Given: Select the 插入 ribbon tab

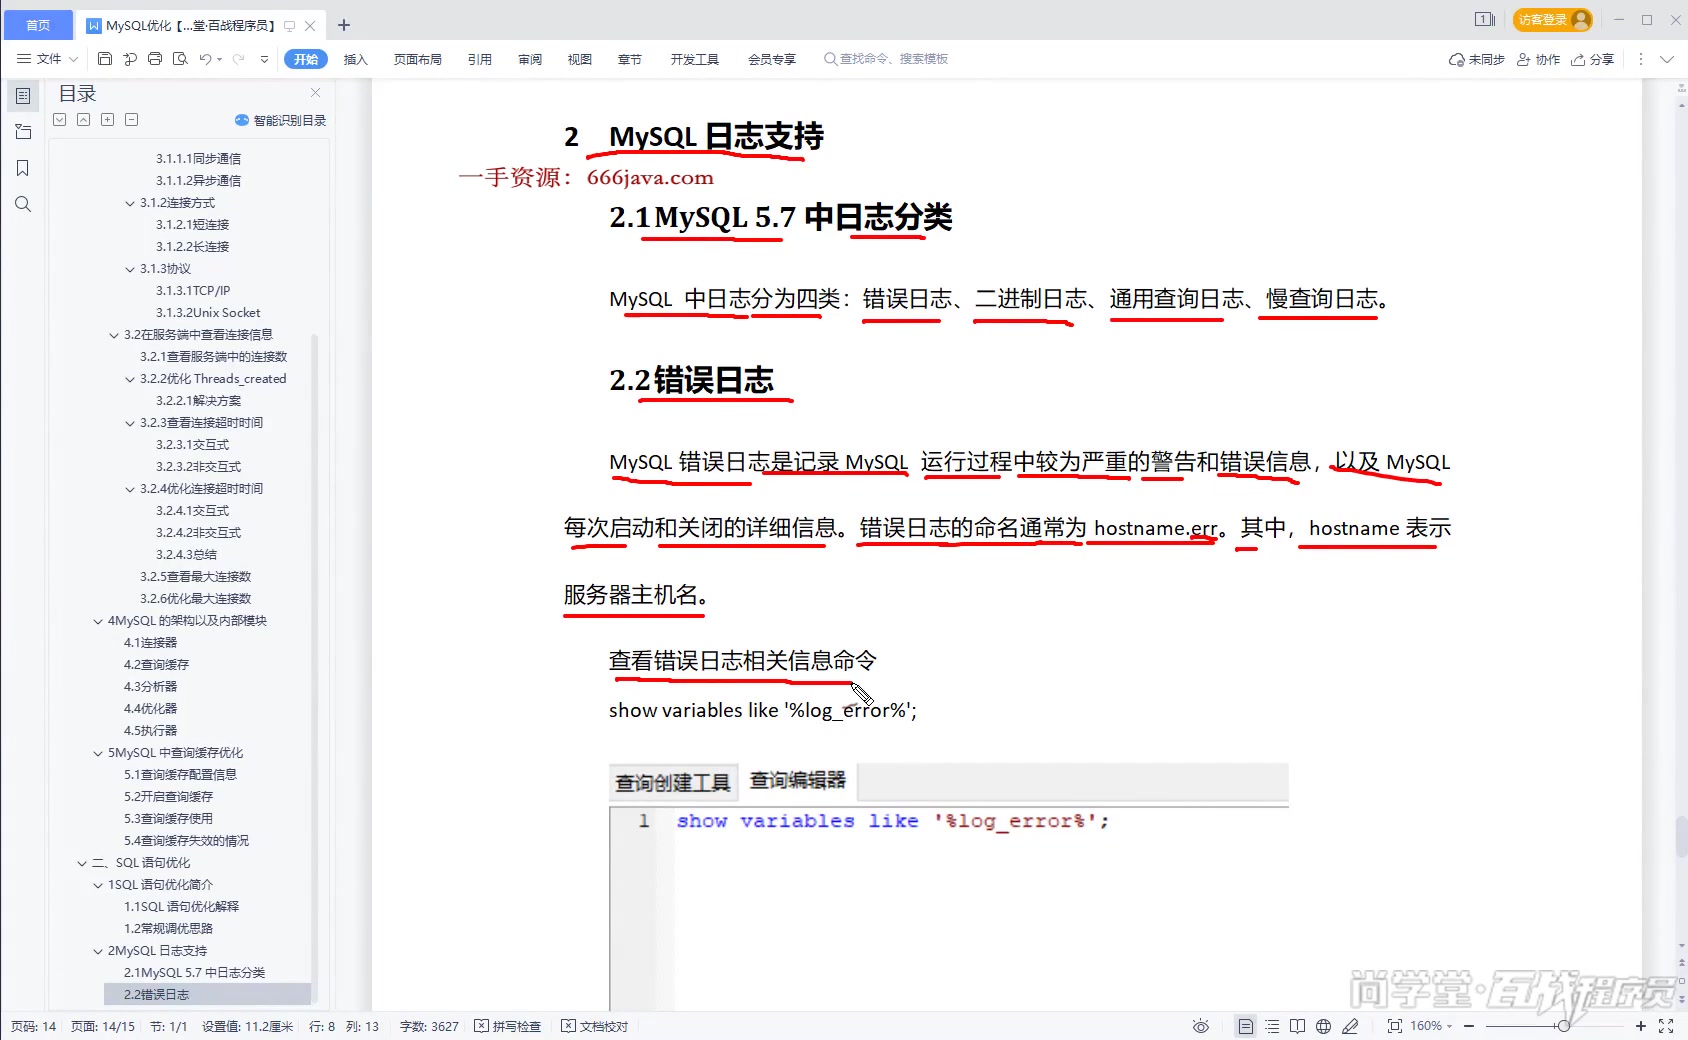Looking at the screenshot, I should click(356, 59).
